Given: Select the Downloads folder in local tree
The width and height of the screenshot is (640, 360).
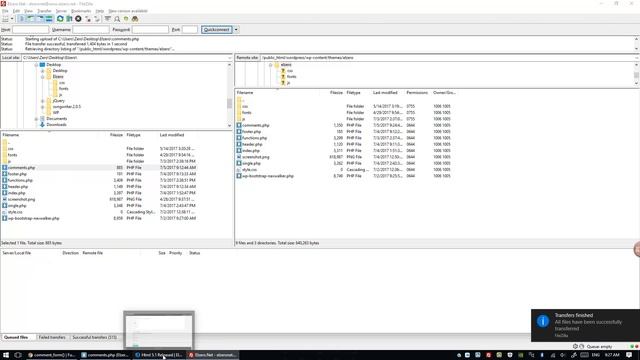Looking at the screenshot, I should click(56, 125).
